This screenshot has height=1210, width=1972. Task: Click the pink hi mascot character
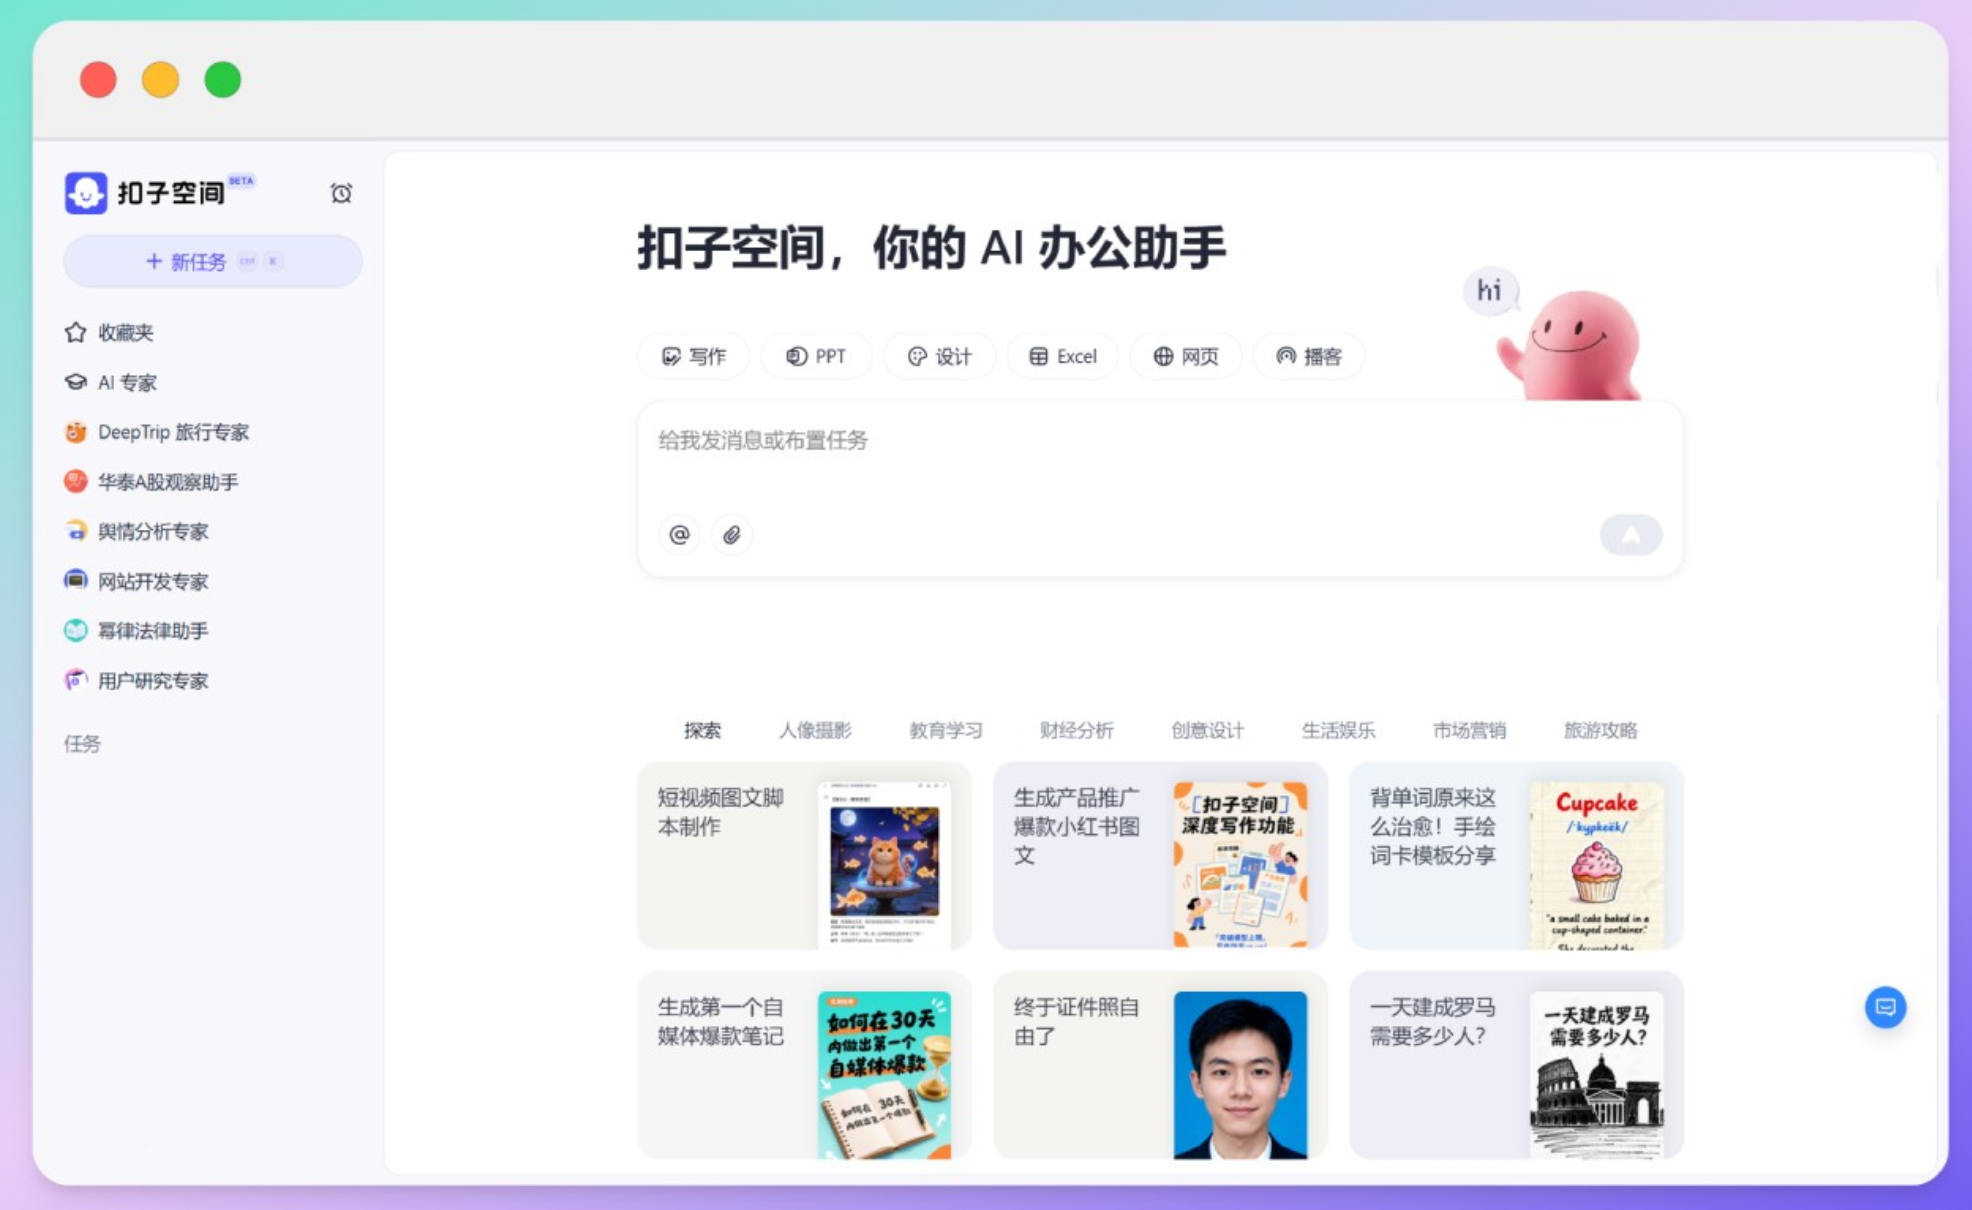coord(1570,345)
